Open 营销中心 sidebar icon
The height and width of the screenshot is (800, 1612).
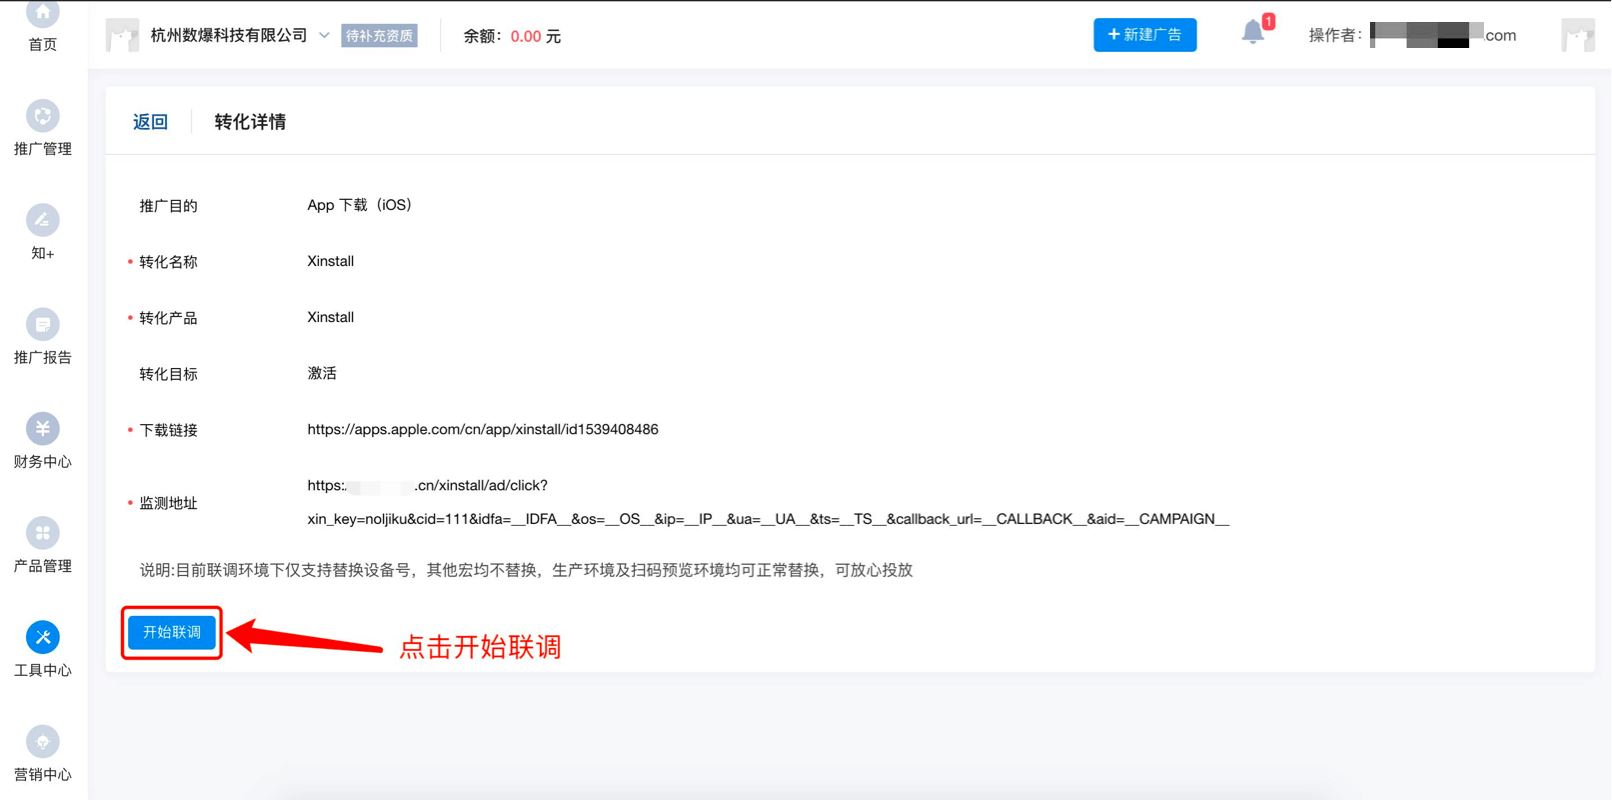(x=42, y=742)
